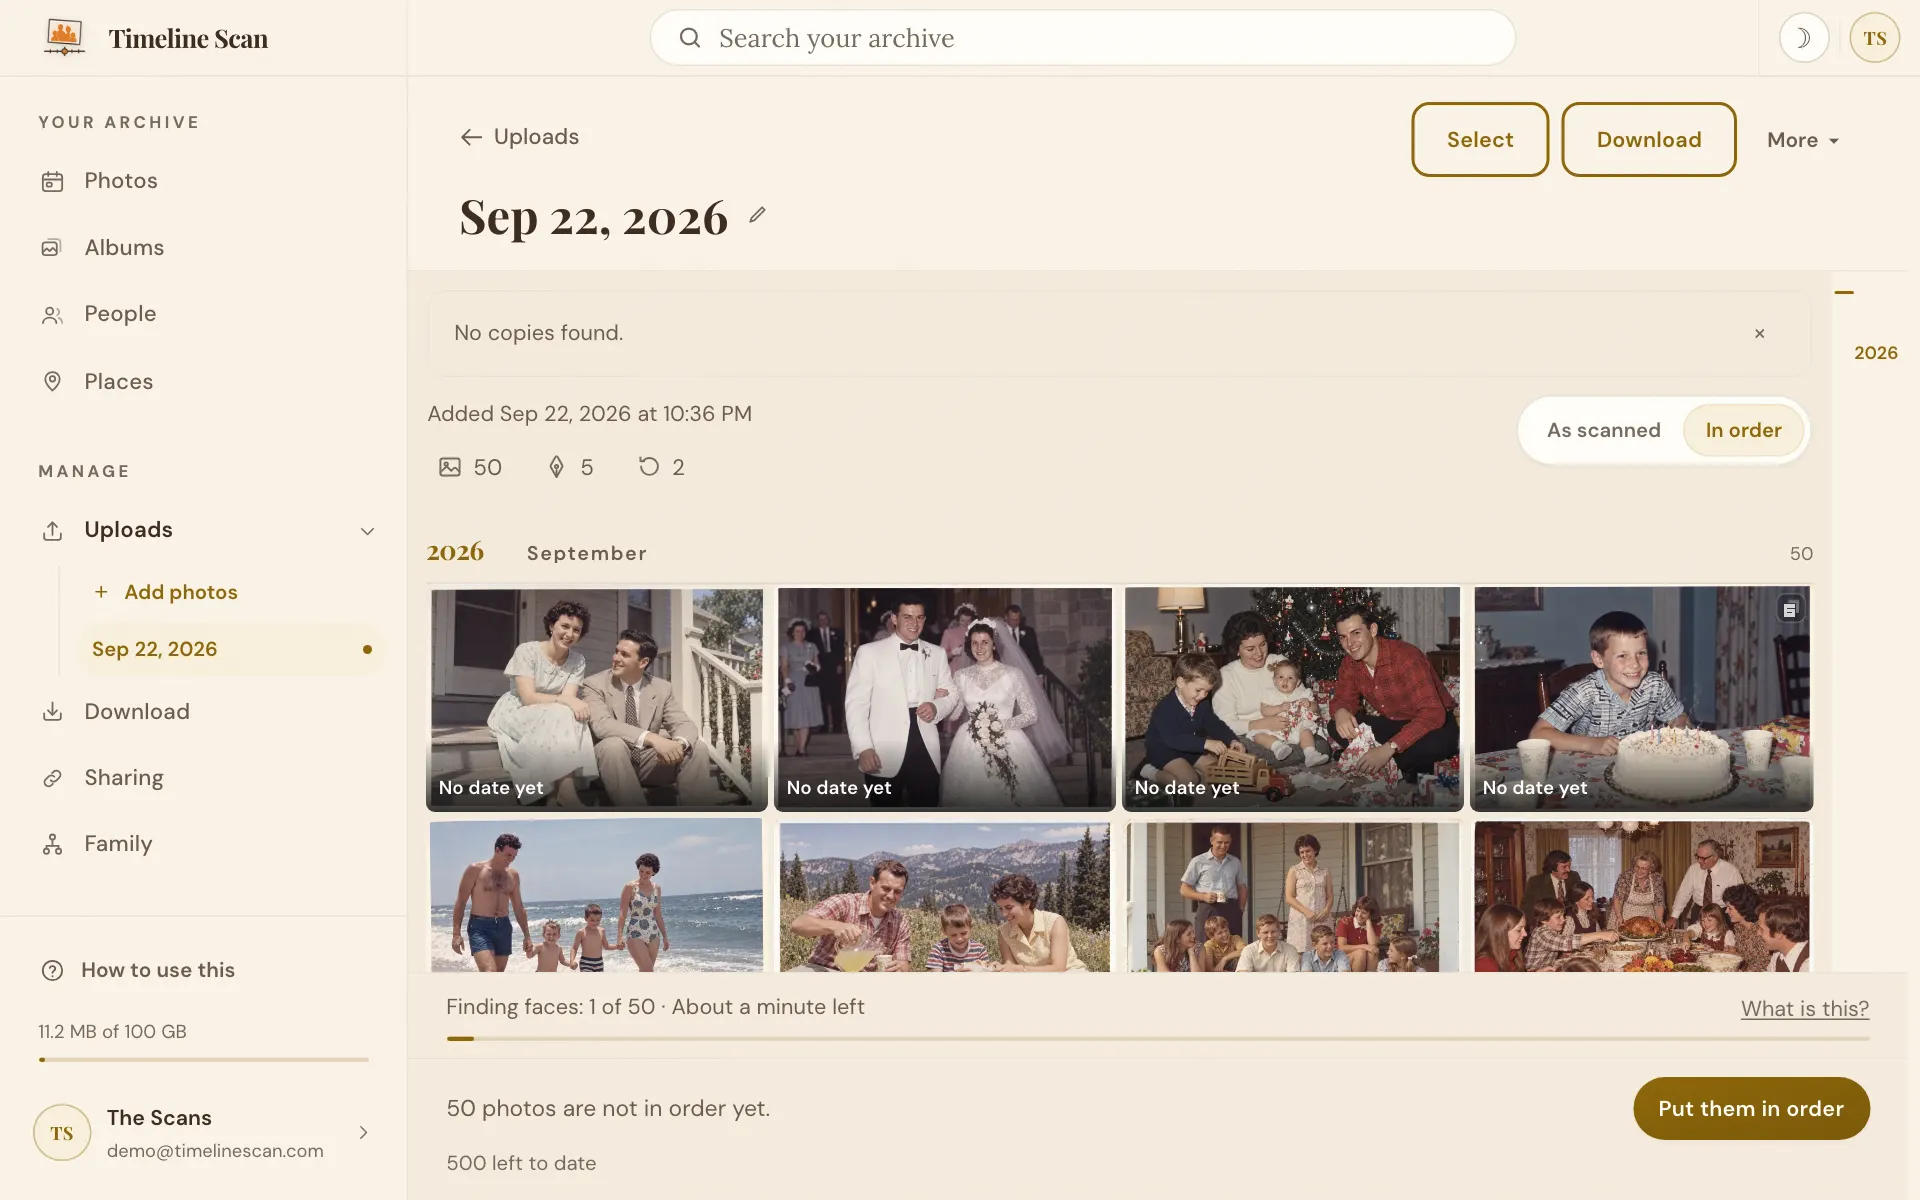This screenshot has width=1920, height=1200.
Task: Click 'Added Sep 22, 2026 at 10:36 PM'
Action: tap(590, 414)
